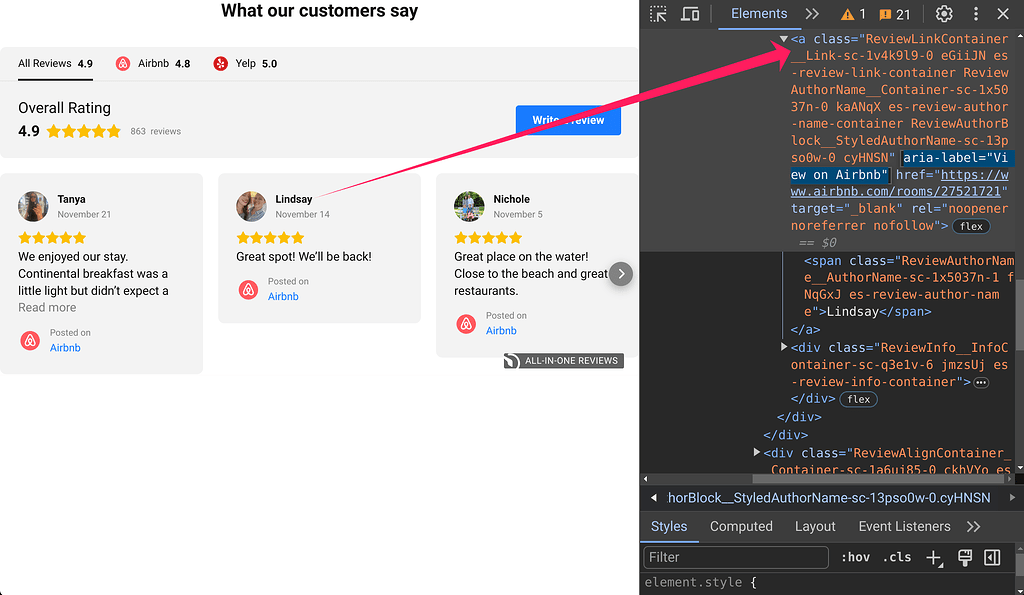Toggle the .cls classes pane
The image size is (1024, 595).
coord(897,558)
